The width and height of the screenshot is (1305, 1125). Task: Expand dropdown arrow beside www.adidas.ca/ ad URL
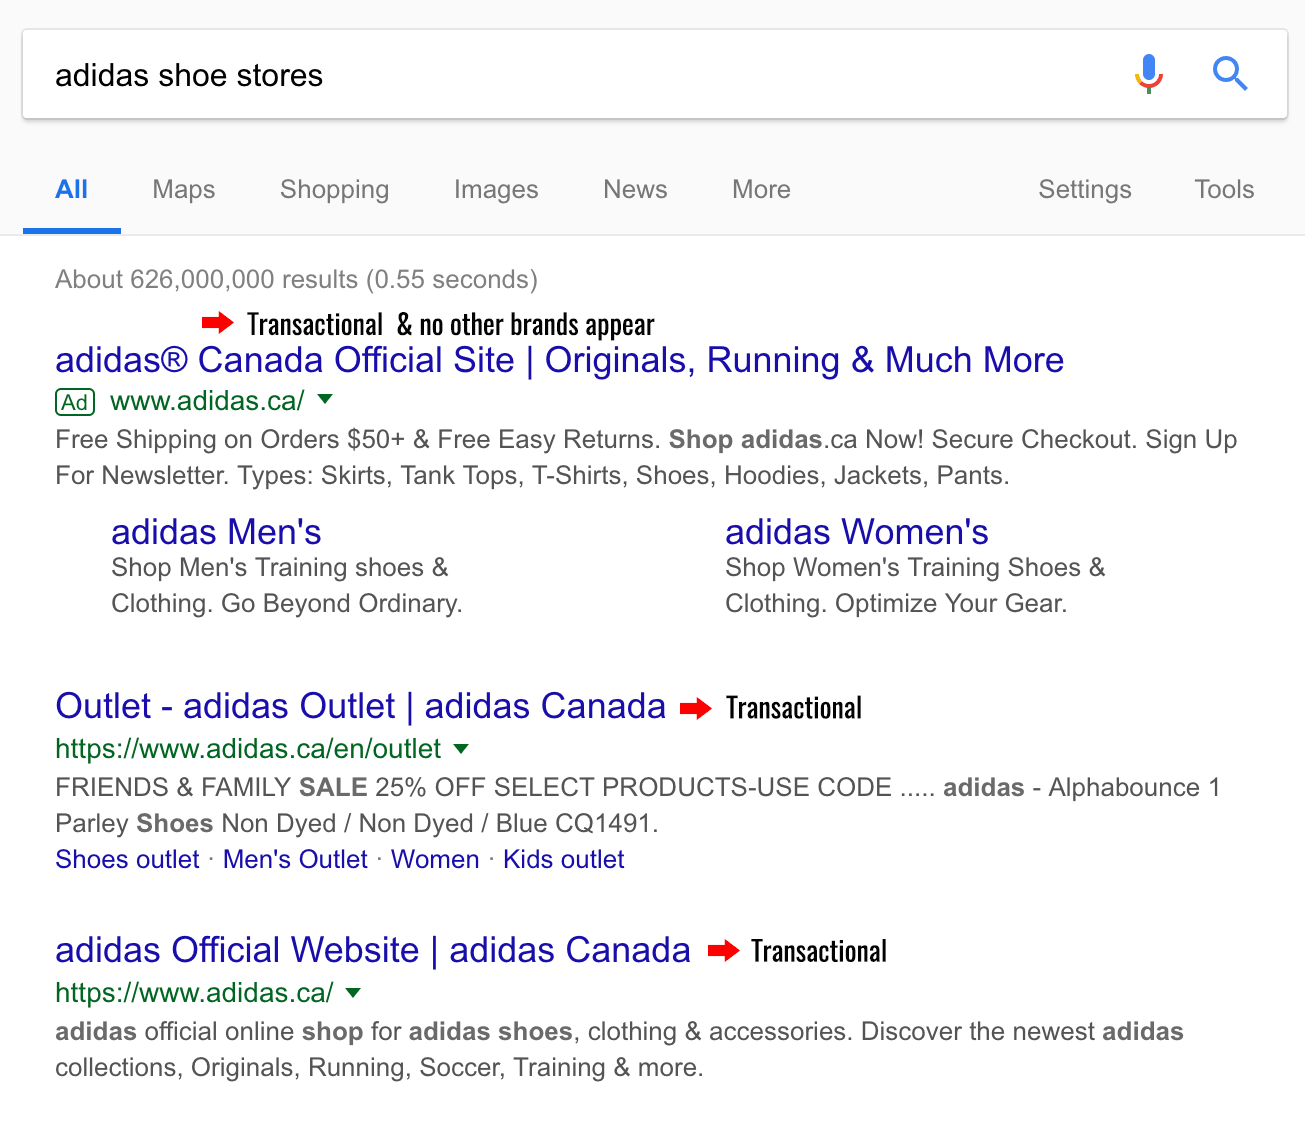pyautogui.click(x=325, y=400)
